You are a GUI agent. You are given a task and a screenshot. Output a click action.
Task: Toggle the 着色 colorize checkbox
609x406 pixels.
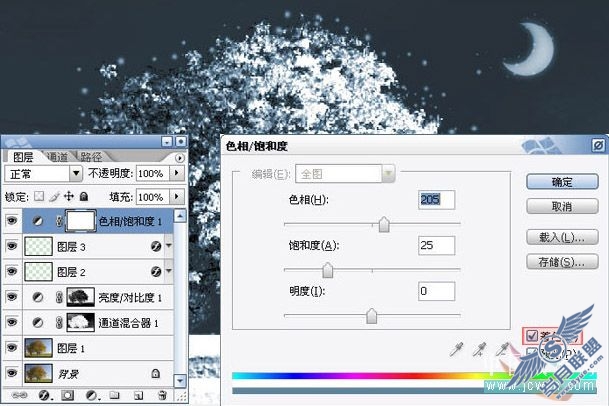[532, 335]
